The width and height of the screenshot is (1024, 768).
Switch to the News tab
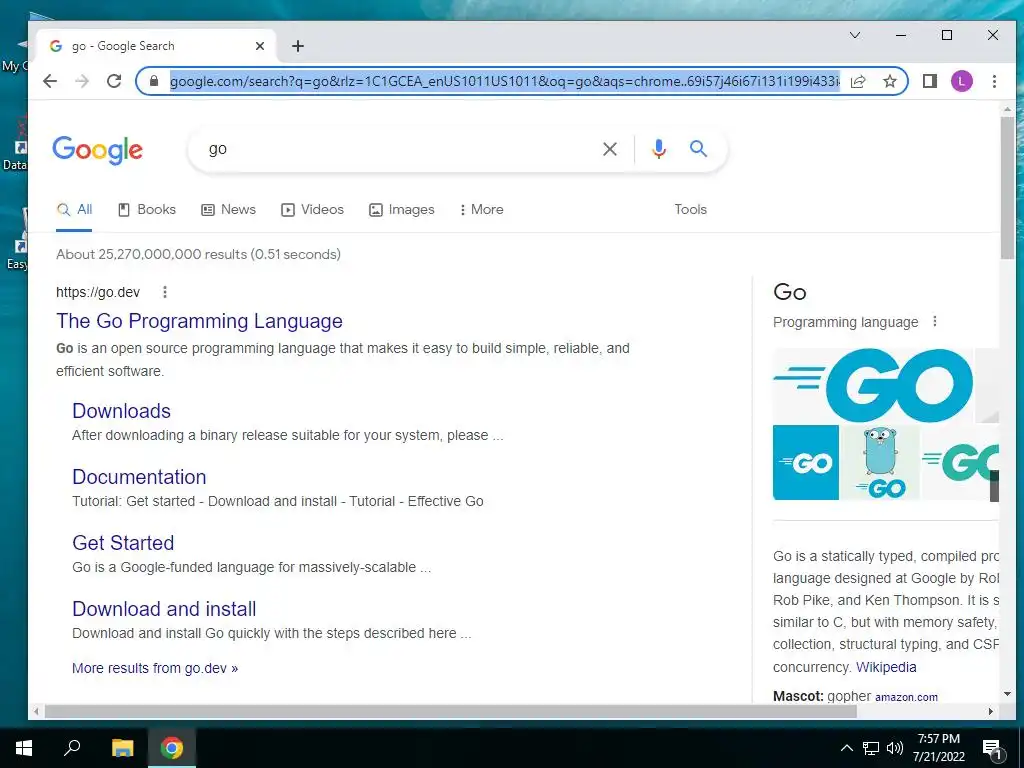(229, 210)
